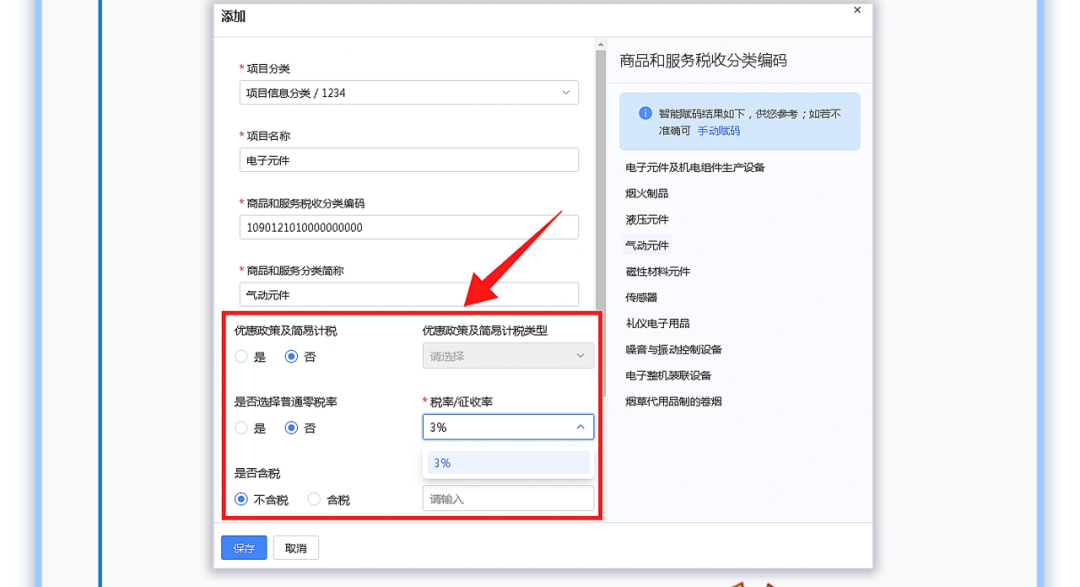Screen dimensions: 1080x587
Task: Open the 项目分类 dropdown
Action: tap(408, 92)
